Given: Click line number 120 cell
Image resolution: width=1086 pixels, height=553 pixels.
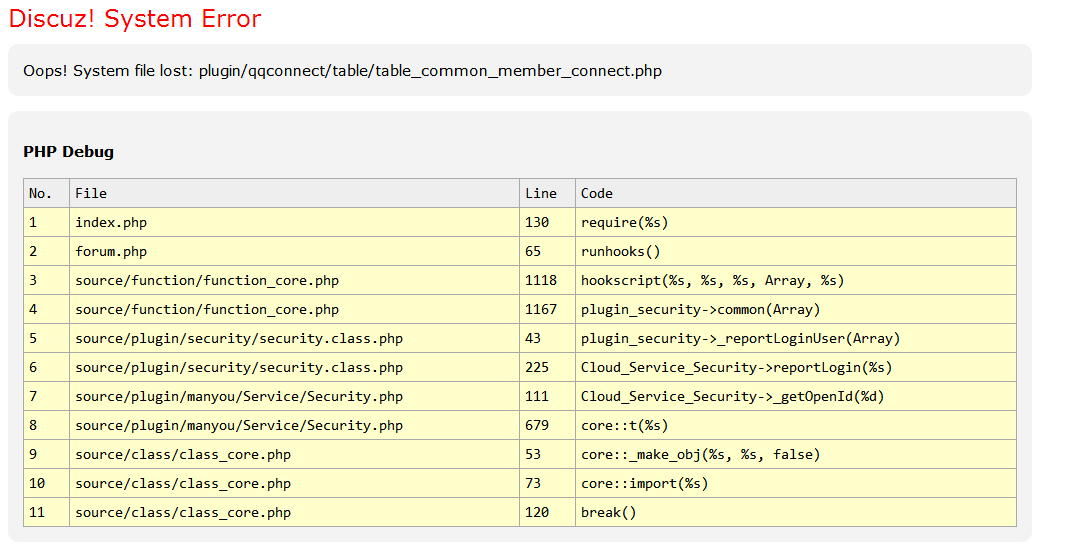Looking at the screenshot, I should 547,513.
